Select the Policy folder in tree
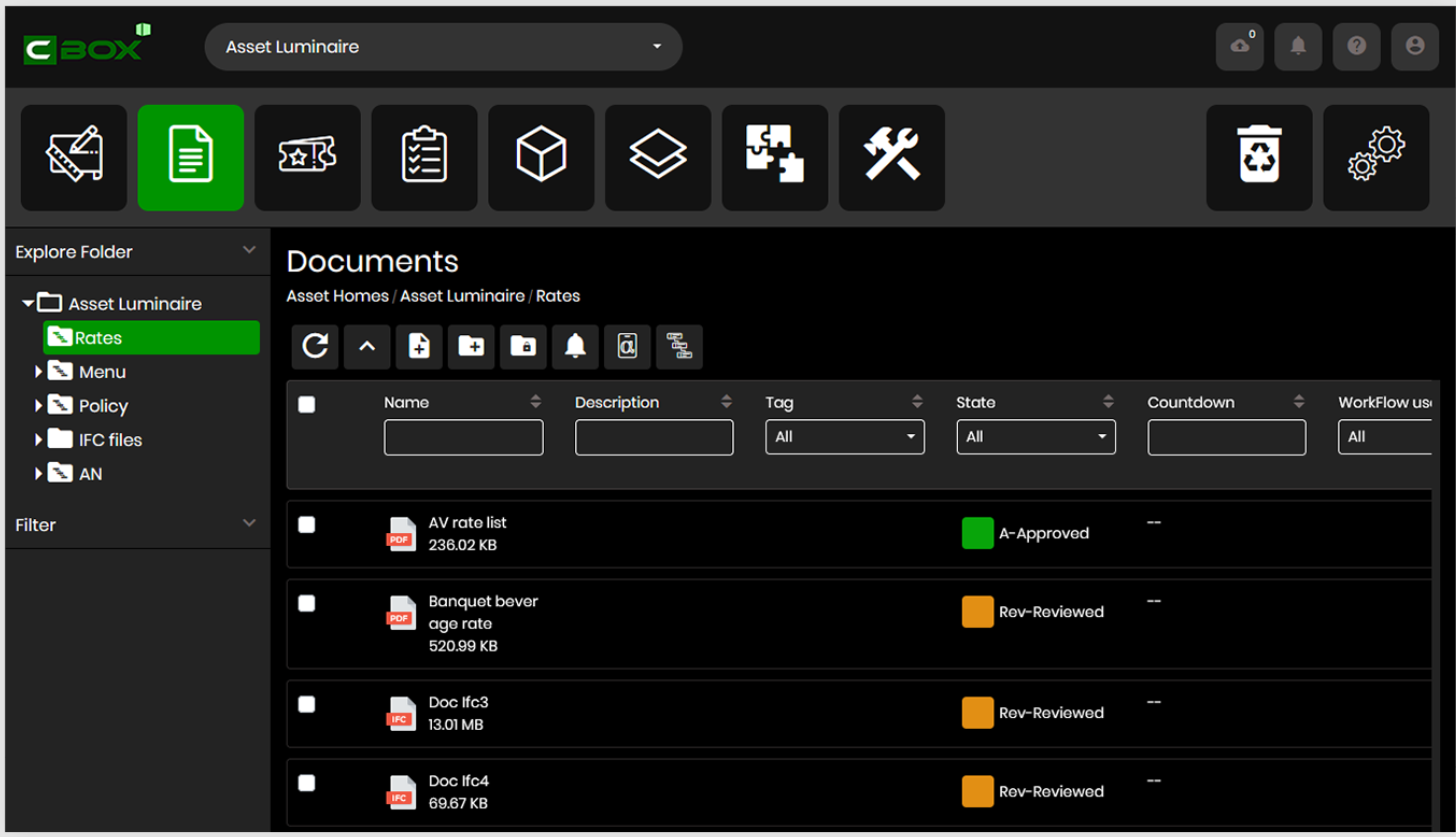The image size is (1456, 837). (x=103, y=406)
